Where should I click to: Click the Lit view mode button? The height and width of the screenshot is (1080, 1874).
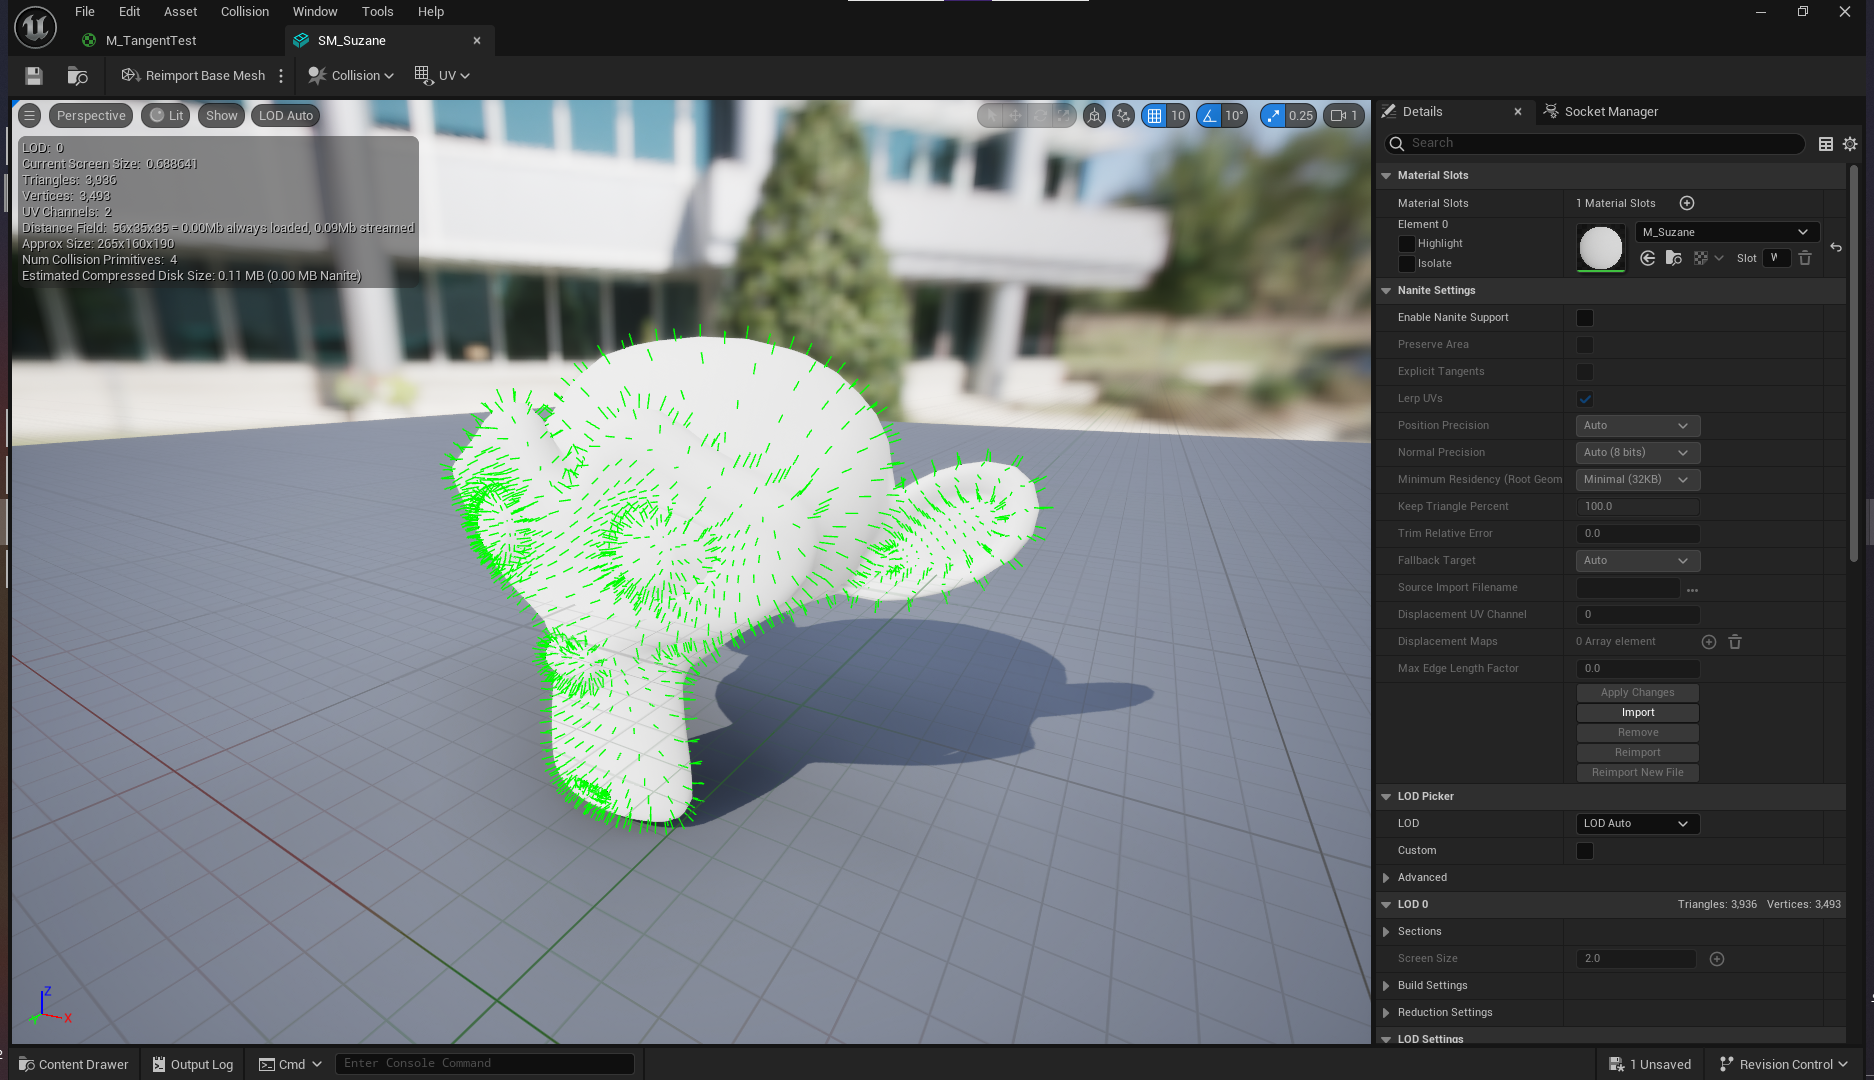(167, 116)
